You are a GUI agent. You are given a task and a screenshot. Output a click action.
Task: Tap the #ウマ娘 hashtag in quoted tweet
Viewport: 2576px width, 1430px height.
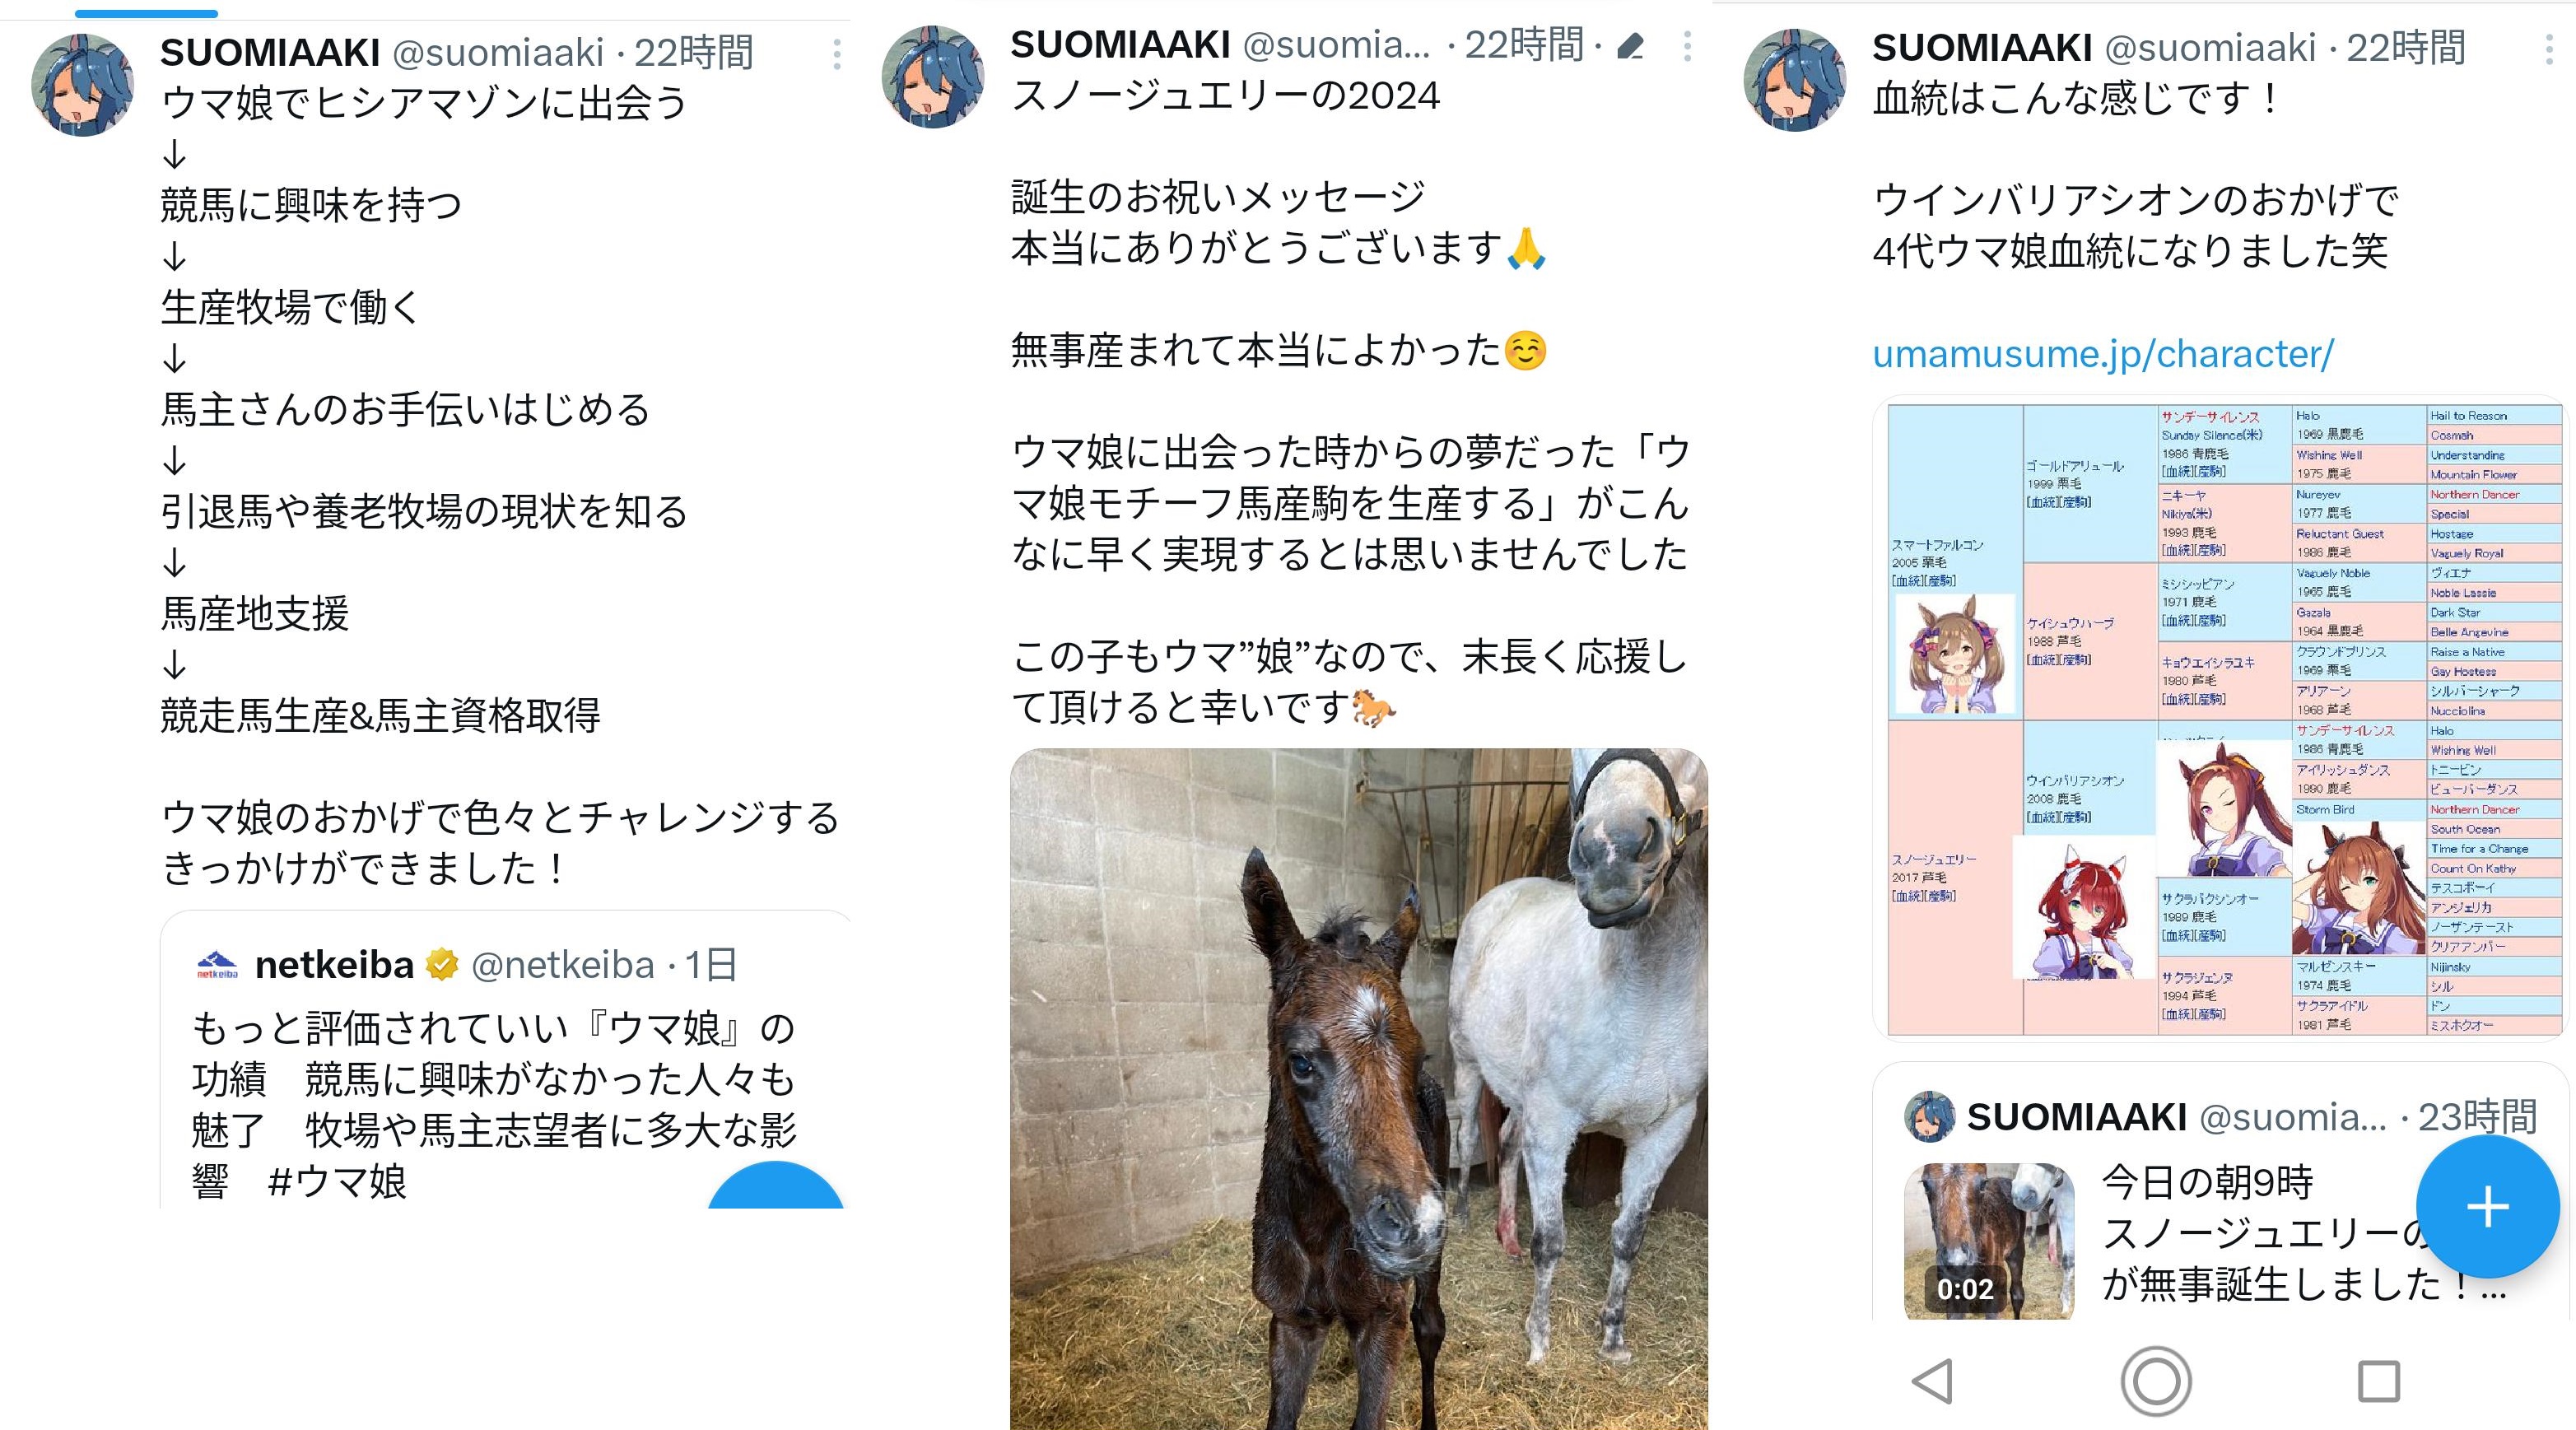coord(337,1182)
